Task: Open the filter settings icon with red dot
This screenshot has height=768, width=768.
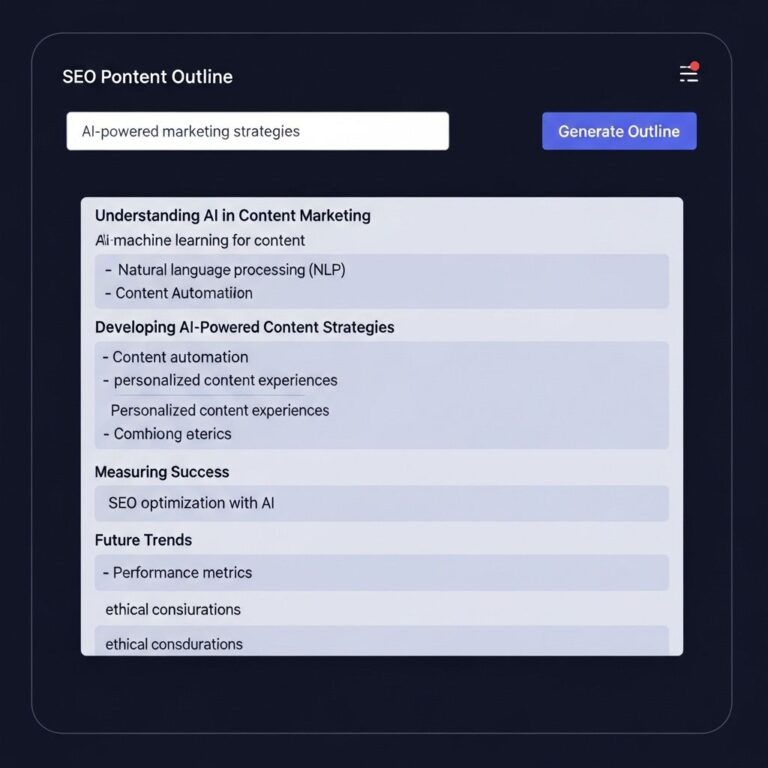Action: [687, 74]
